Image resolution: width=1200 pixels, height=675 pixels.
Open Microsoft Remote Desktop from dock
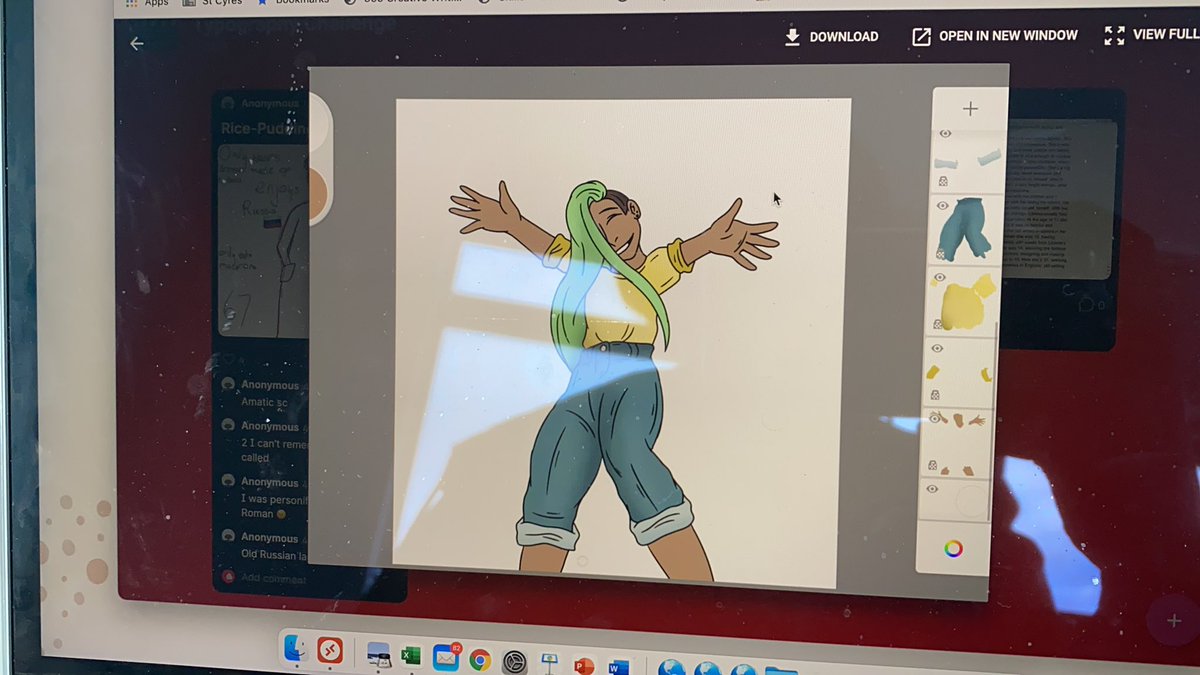click(331, 651)
